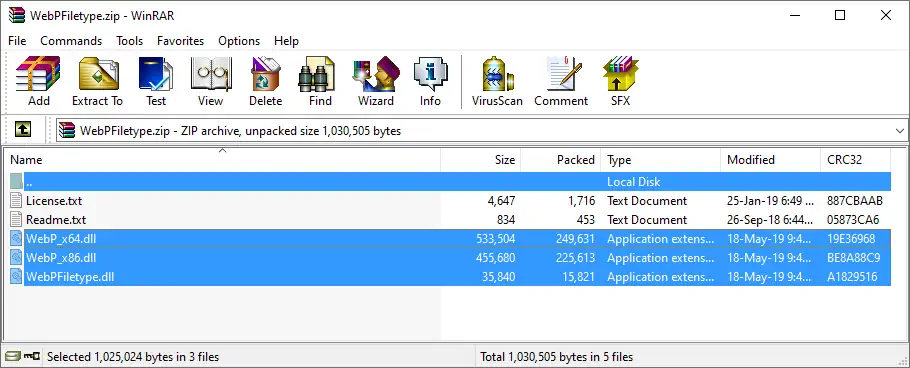
Task: Click packed value 225,613
Action: (575, 258)
